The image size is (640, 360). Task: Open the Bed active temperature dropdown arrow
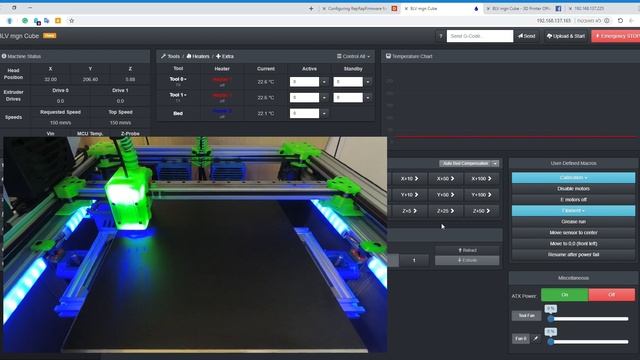(324, 113)
